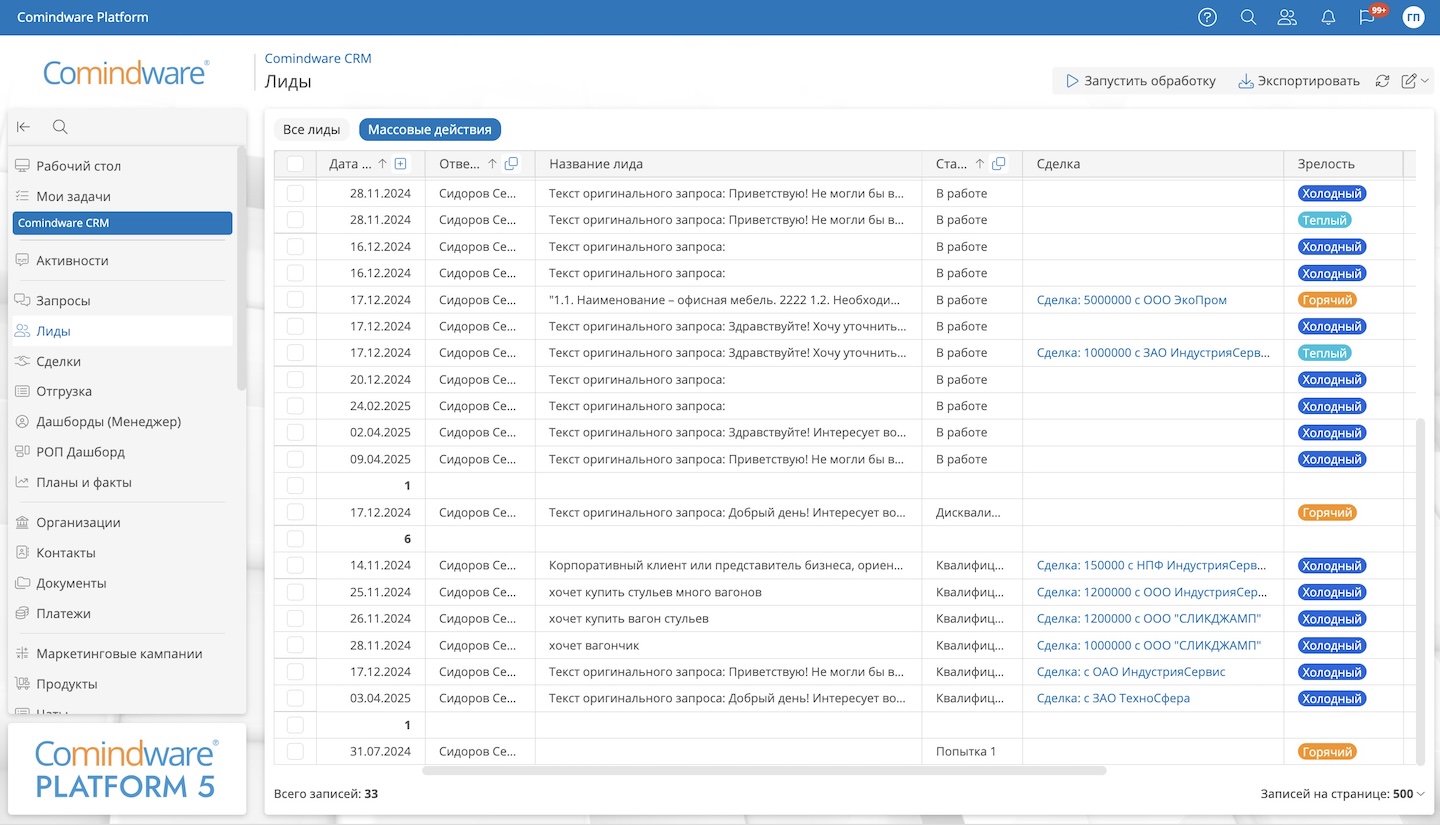The image size is (1440, 825).
Task: Click the Сделки handshake icon
Action: [22, 361]
